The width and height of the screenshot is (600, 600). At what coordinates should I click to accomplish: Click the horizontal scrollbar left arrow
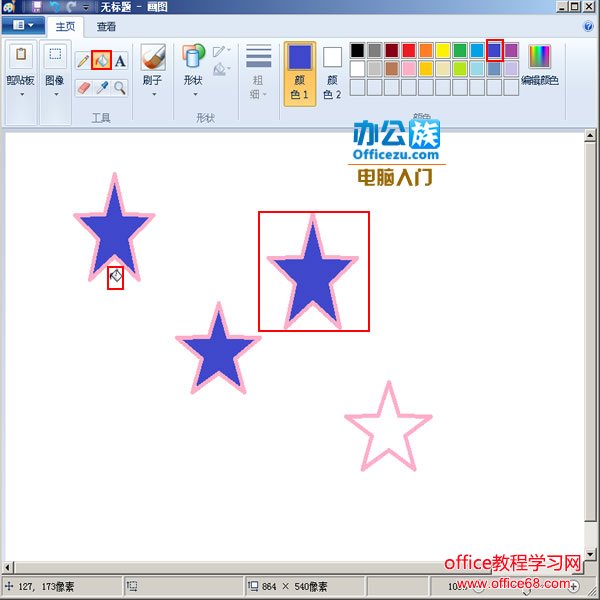[x=8, y=567]
